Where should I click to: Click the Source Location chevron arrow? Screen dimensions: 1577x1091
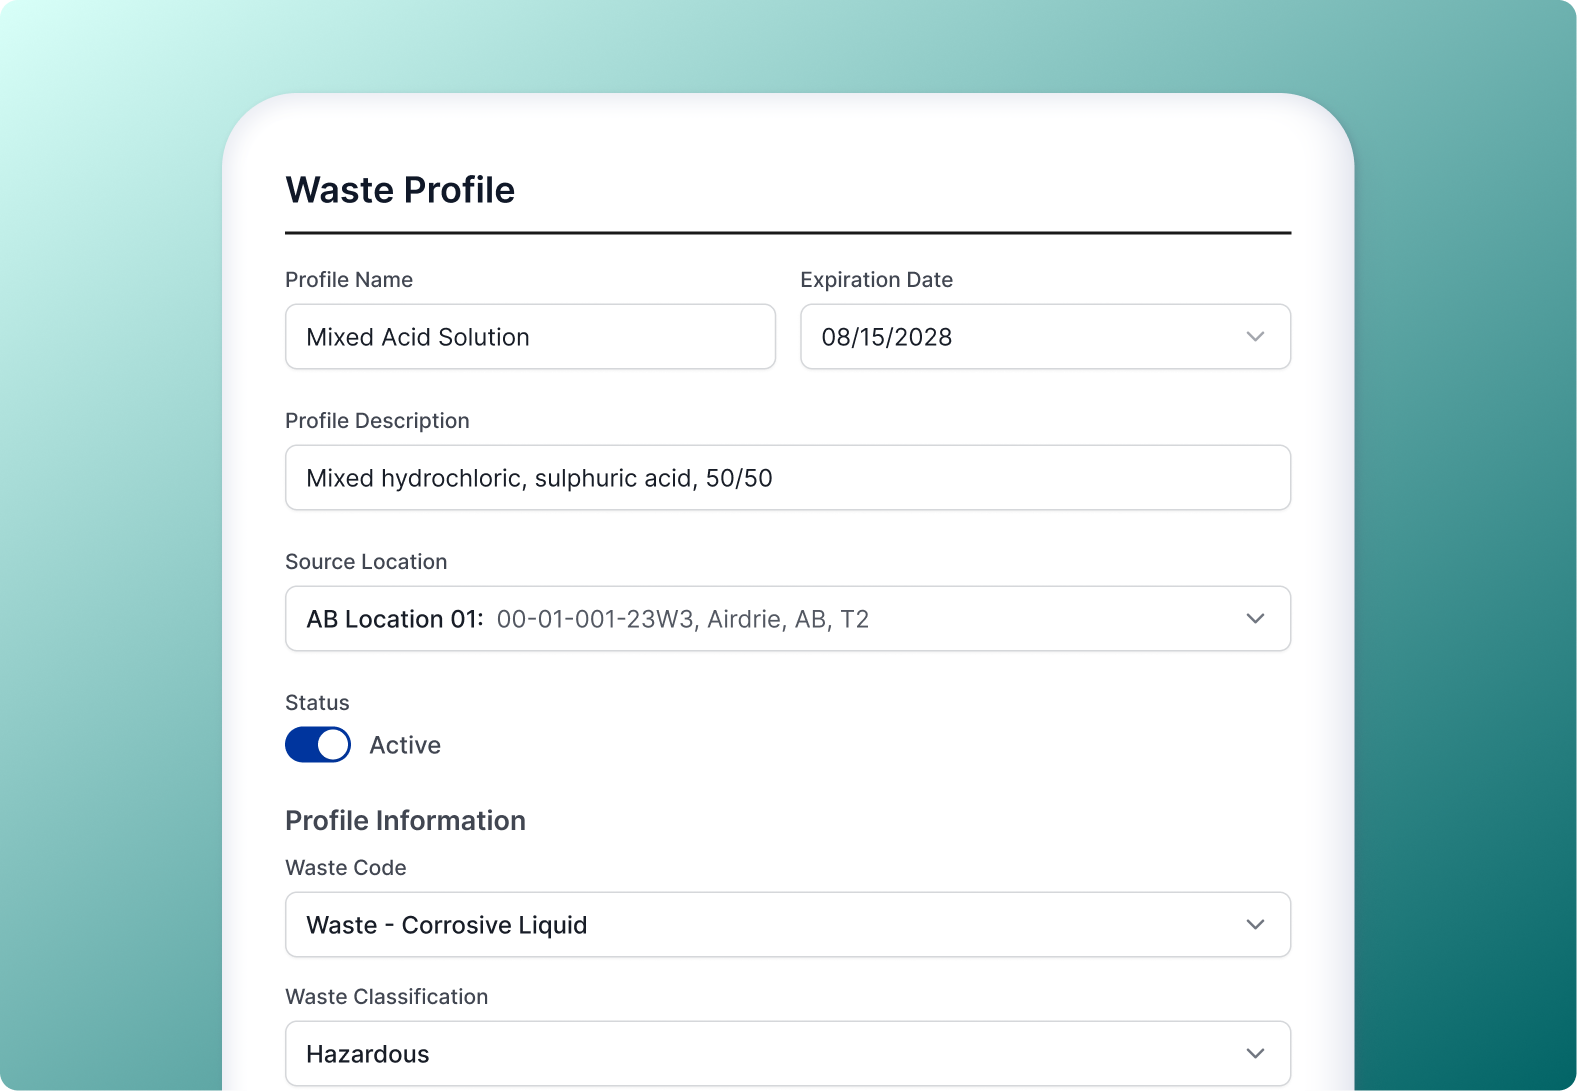[x=1255, y=619]
